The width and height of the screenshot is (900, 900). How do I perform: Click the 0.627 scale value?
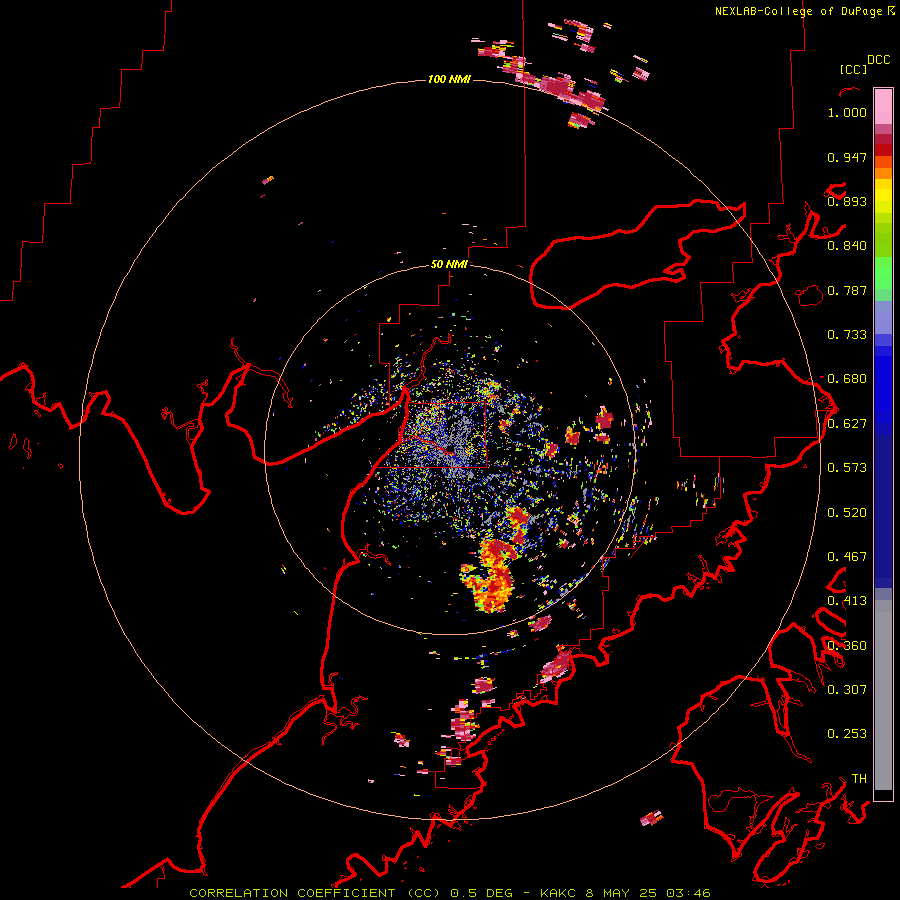click(847, 424)
